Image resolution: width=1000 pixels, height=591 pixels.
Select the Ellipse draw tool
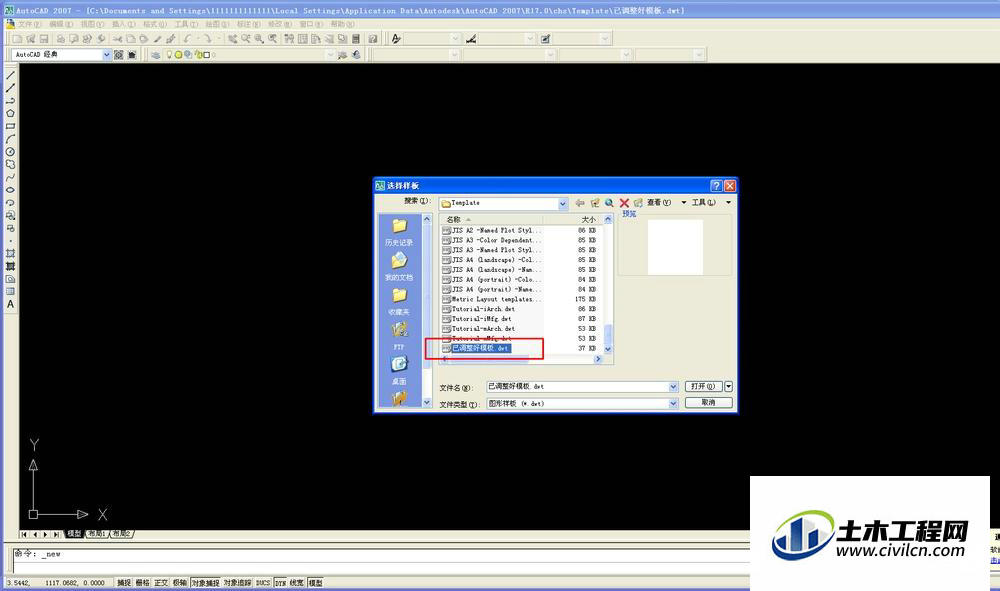tap(10, 190)
